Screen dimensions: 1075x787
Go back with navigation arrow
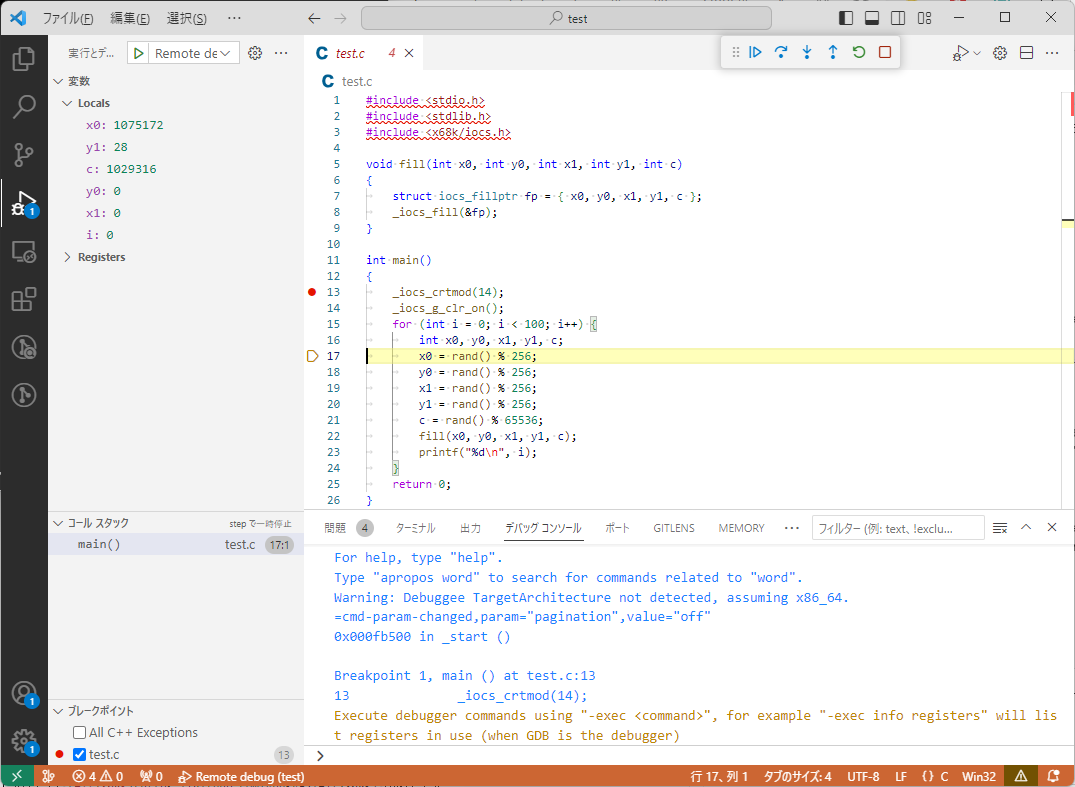point(315,19)
